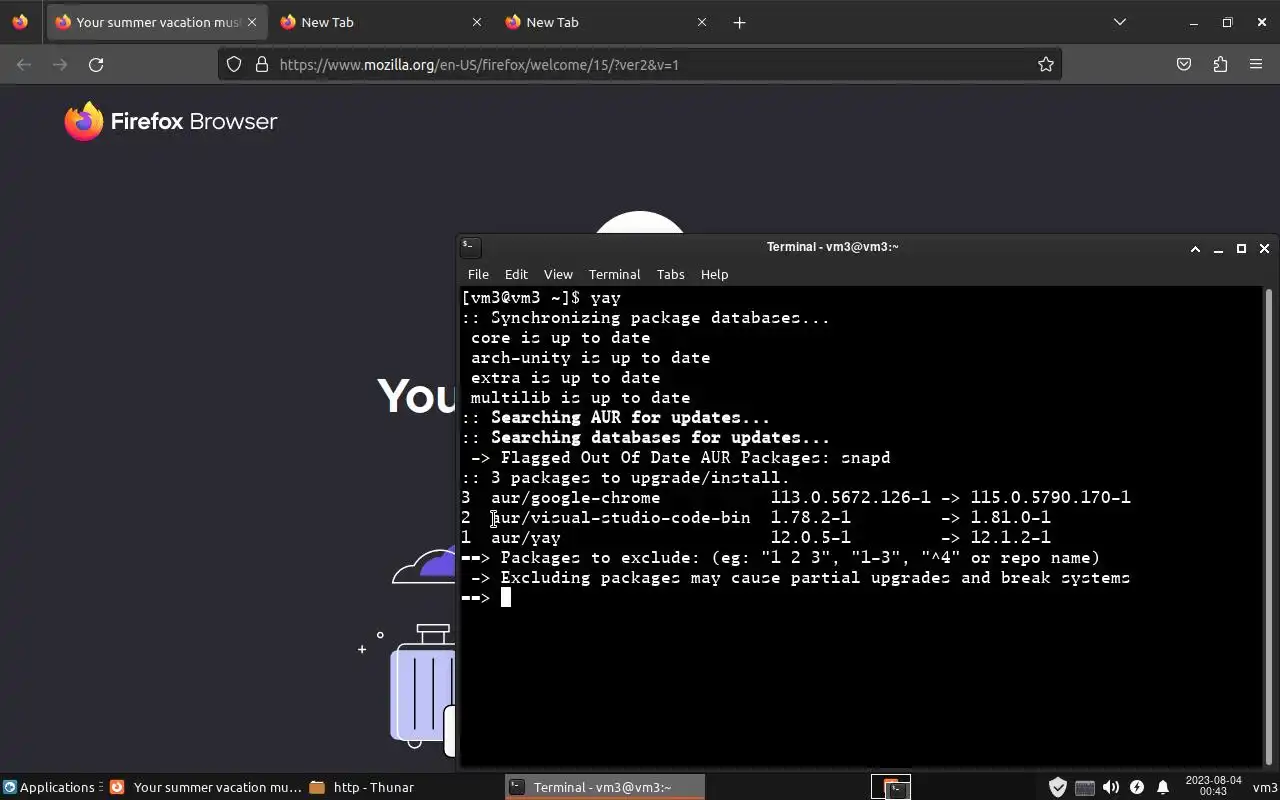Click 'aur/visual-studio-code-bin' text in terminal

point(620,517)
